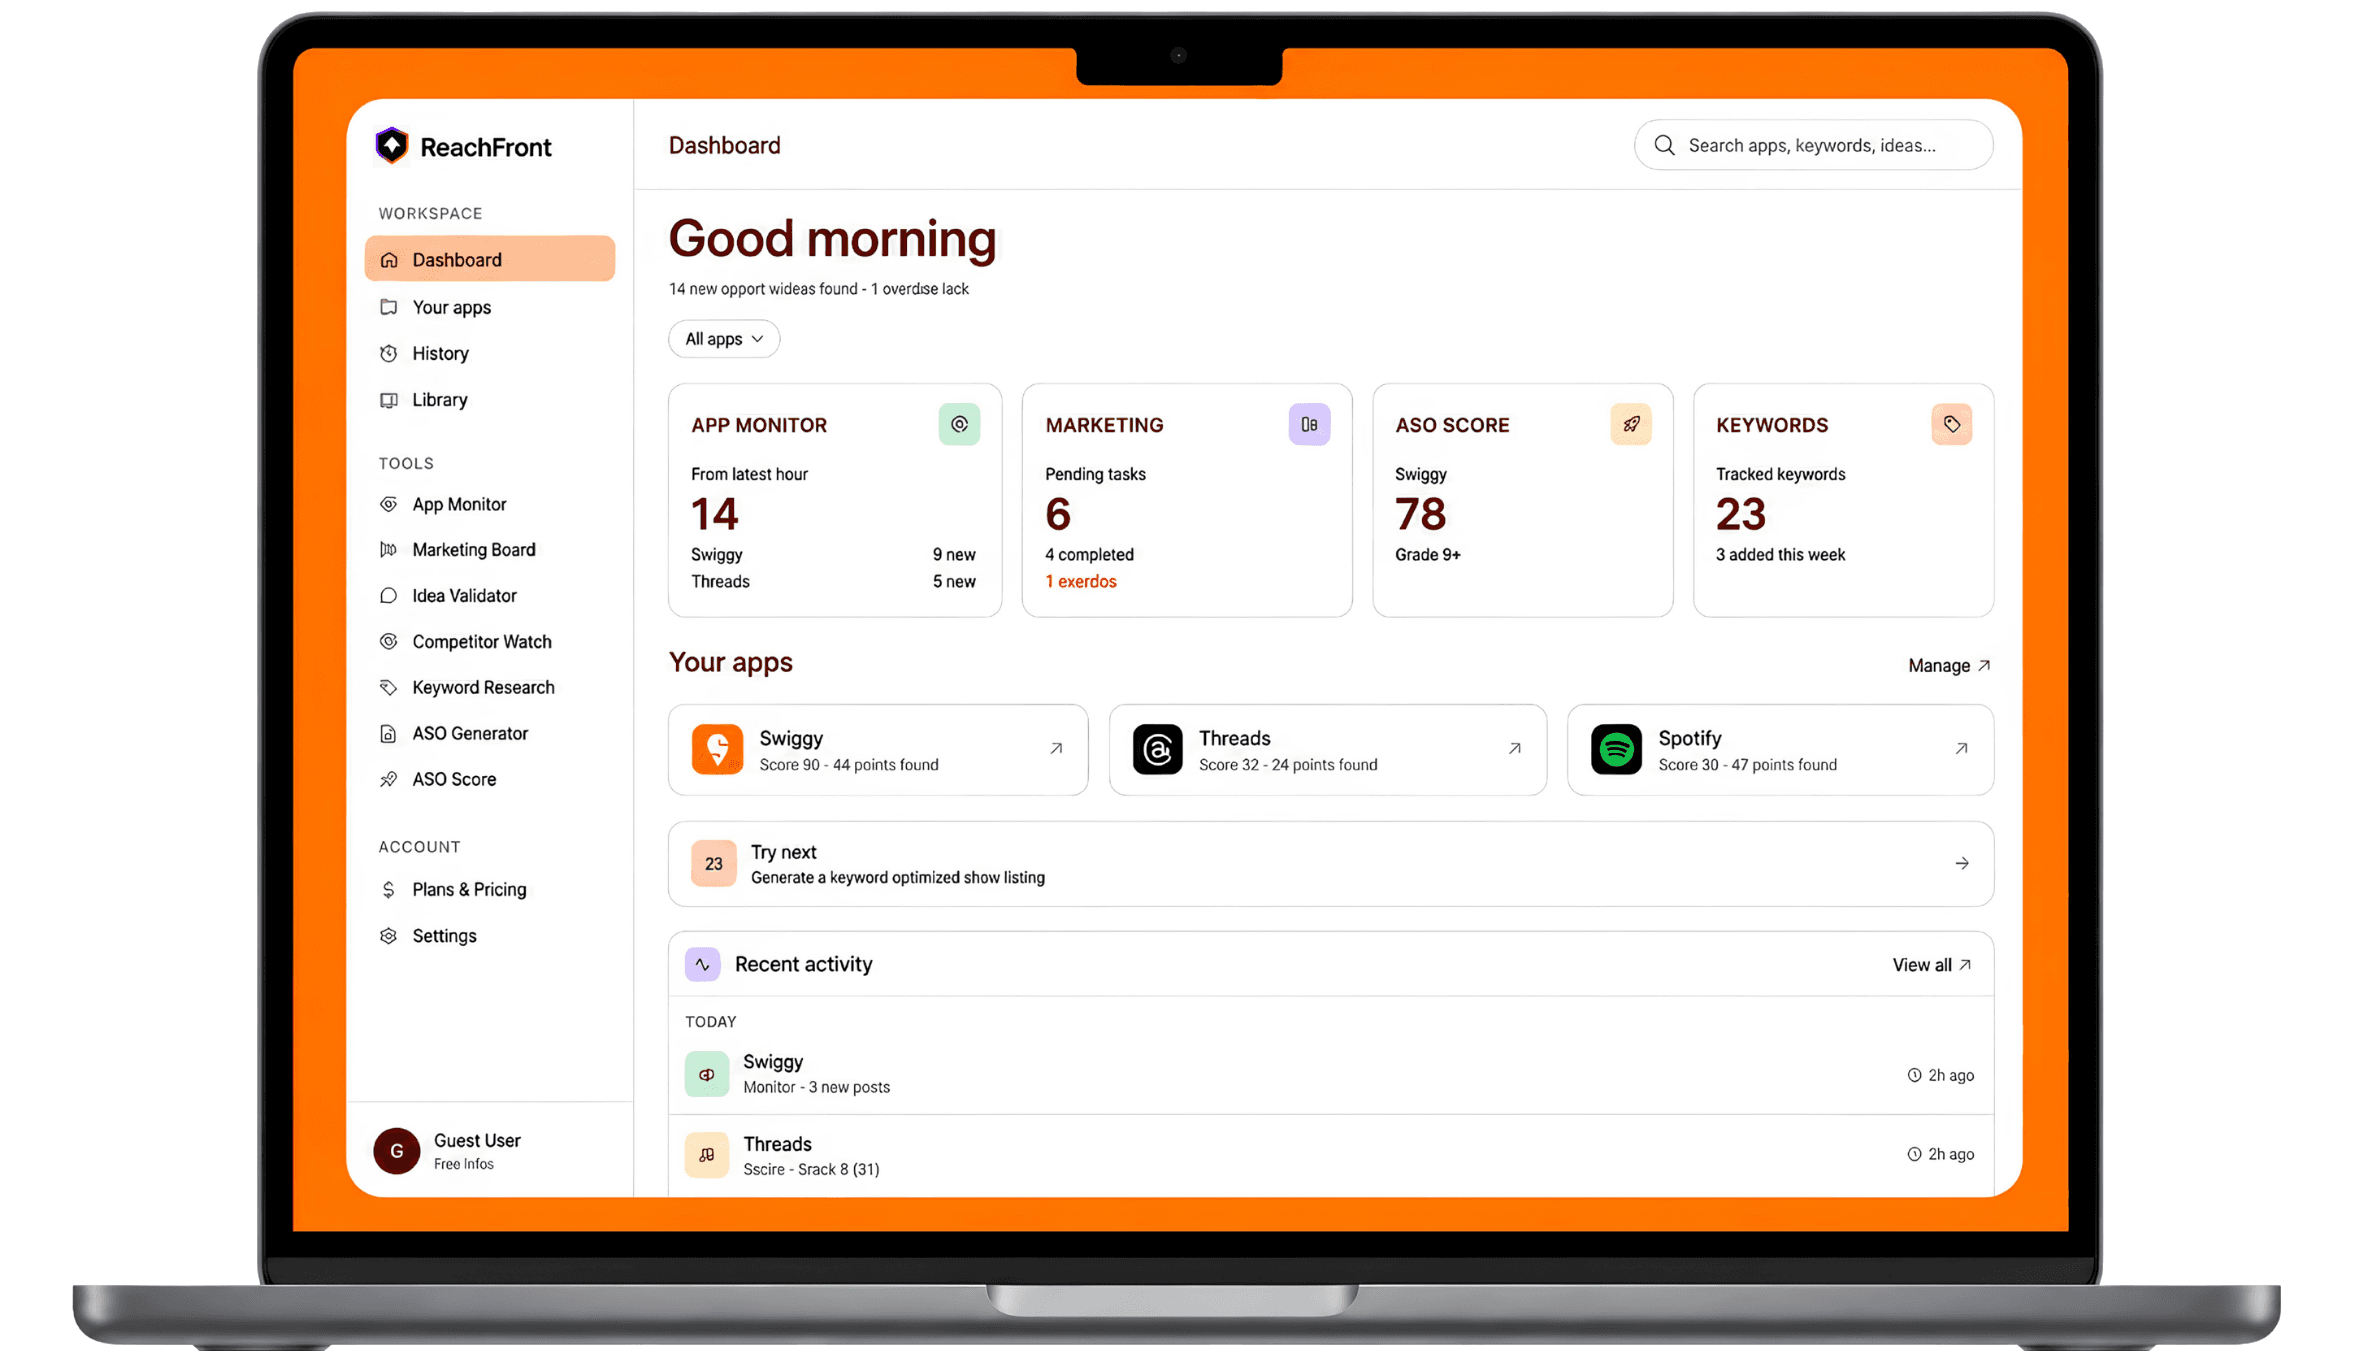The image size is (2372, 1351).
Task: Click the Manage link
Action: 1949,666
